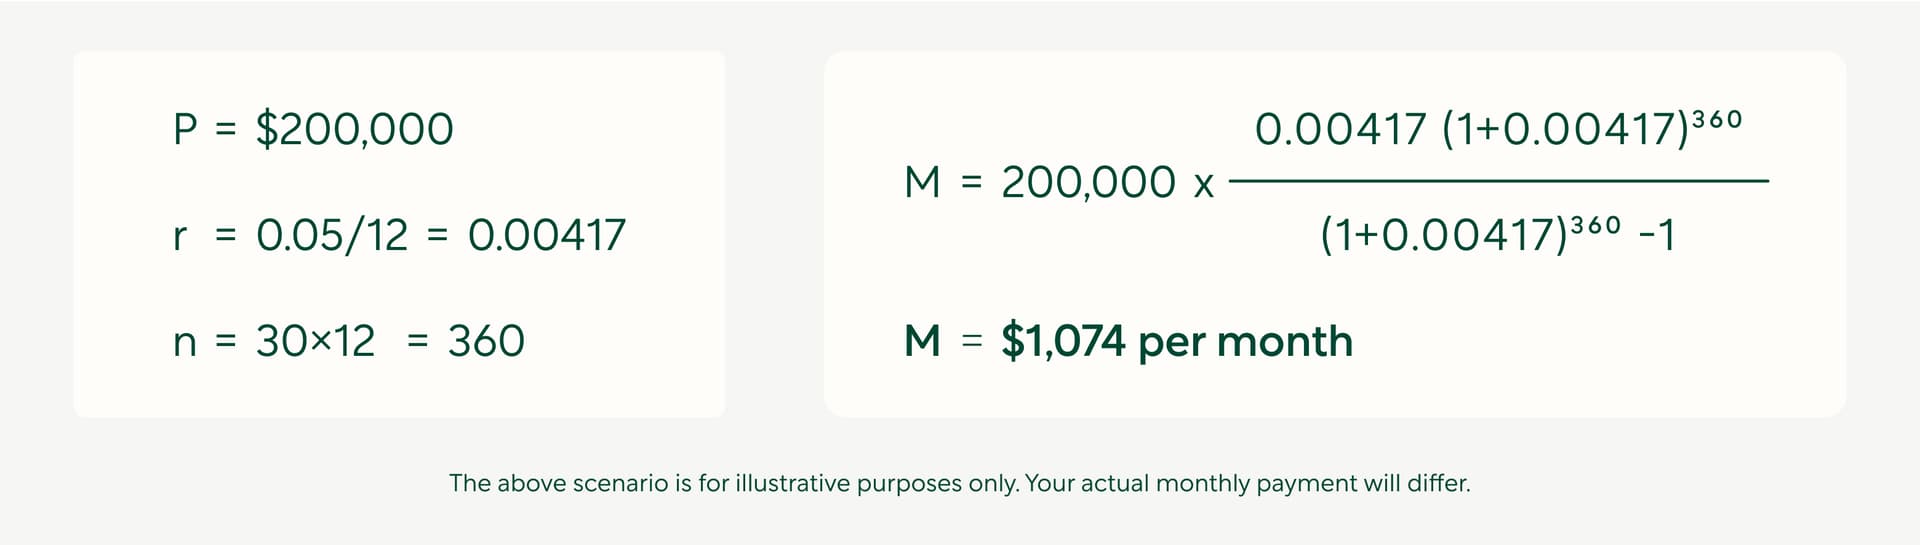Click the "360" result in the n line
This screenshot has height=545, width=1920.
(x=486, y=342)
